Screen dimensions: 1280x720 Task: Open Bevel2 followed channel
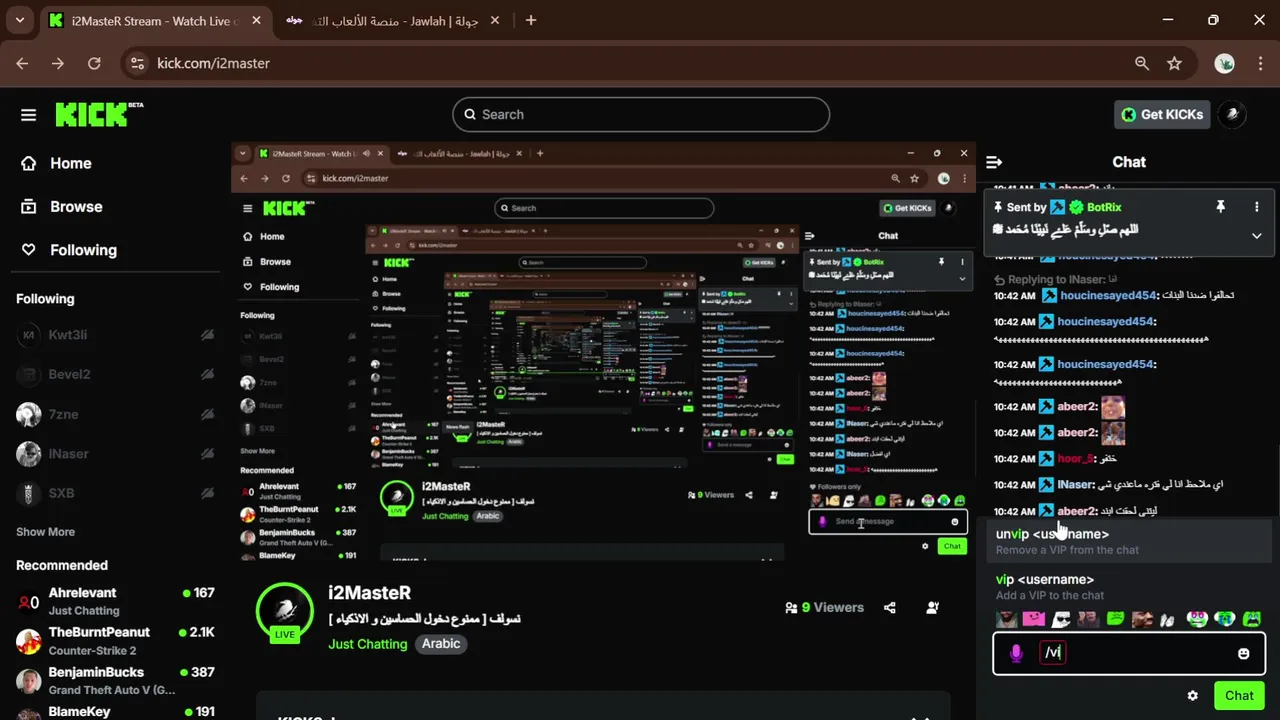(x=115, y=374)
